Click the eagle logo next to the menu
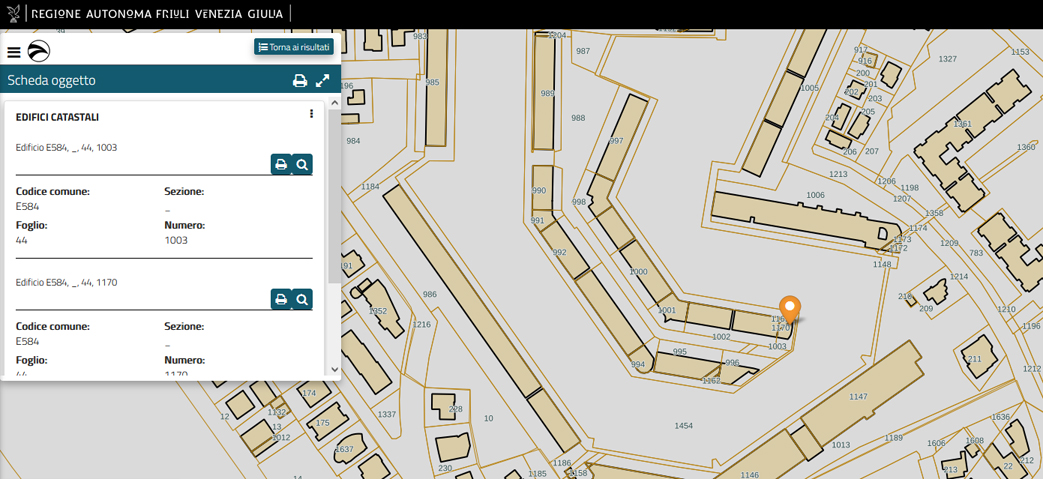Image resolution: width=1043 pixels, height=479 pixels. click(39, 52)
